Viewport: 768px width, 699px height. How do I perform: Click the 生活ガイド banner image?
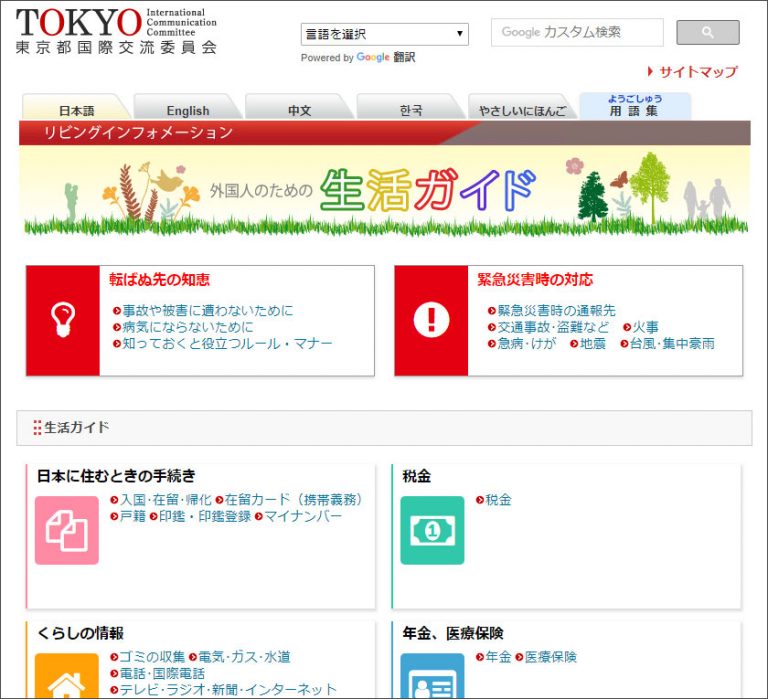(x=384, y=190)
